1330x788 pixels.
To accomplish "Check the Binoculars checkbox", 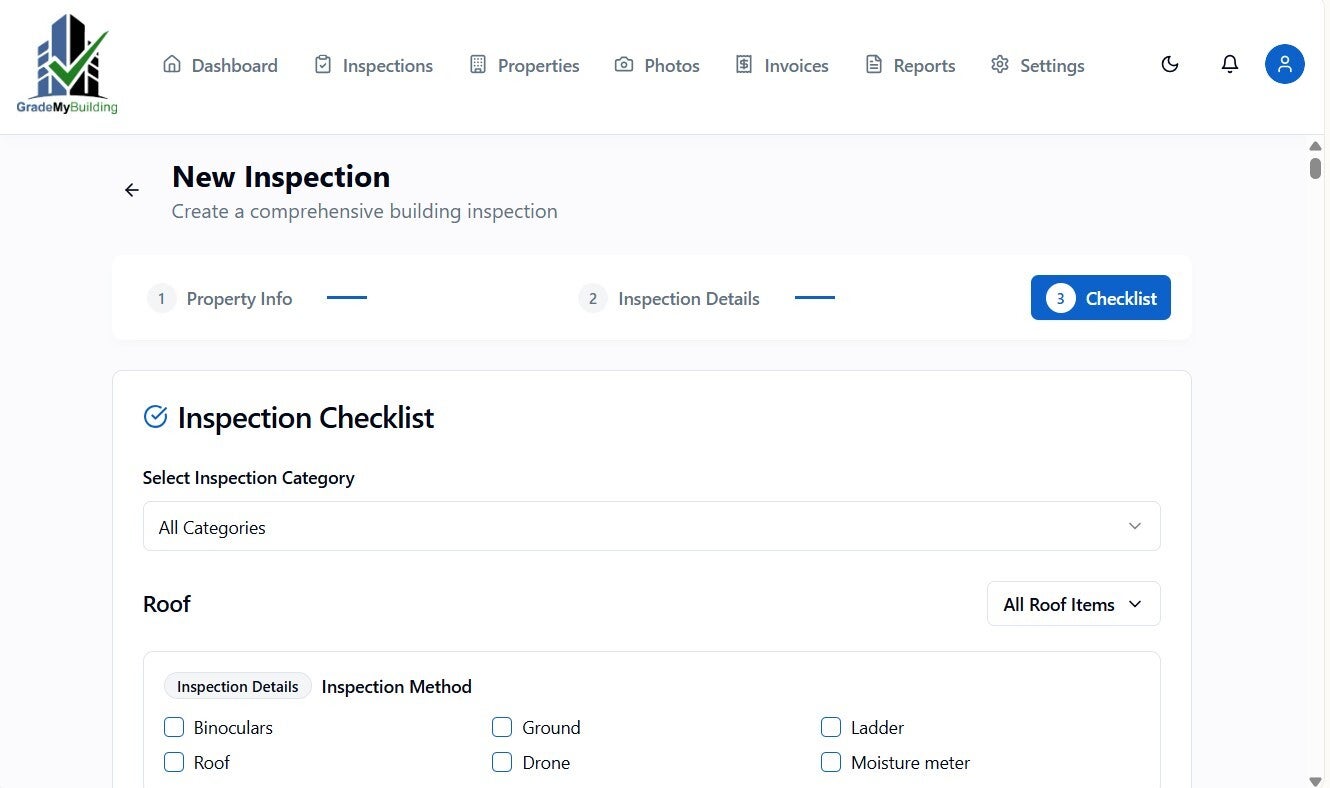I will [174, 727].
